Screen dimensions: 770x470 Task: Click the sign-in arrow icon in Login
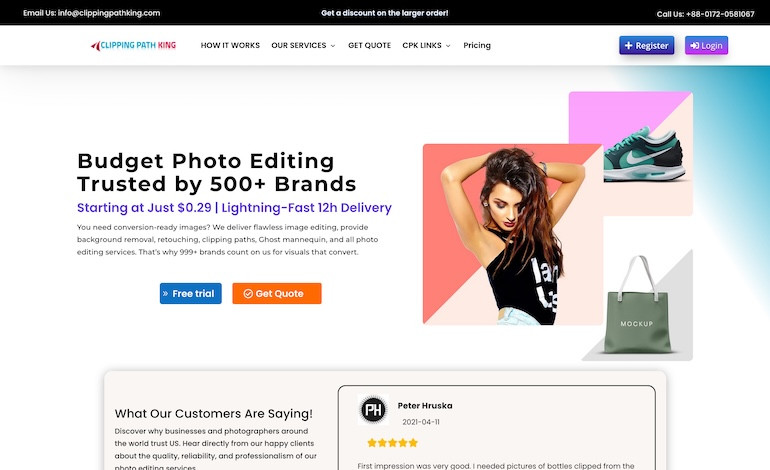(x=694, y=46)
